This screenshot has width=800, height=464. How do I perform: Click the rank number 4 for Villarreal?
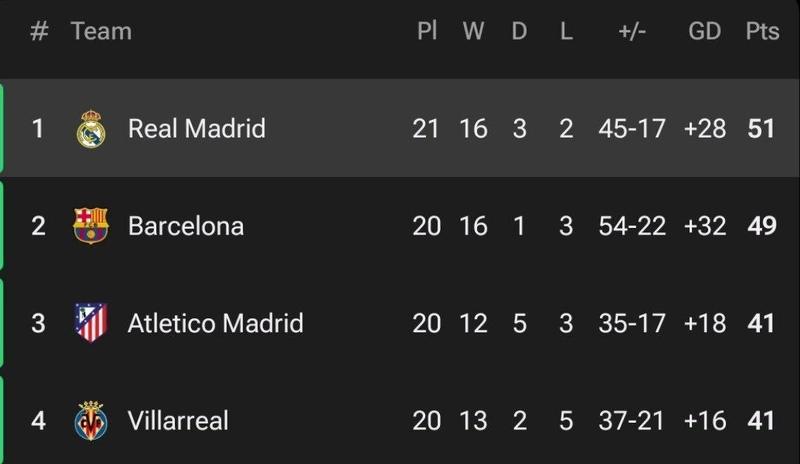[38, 420]
